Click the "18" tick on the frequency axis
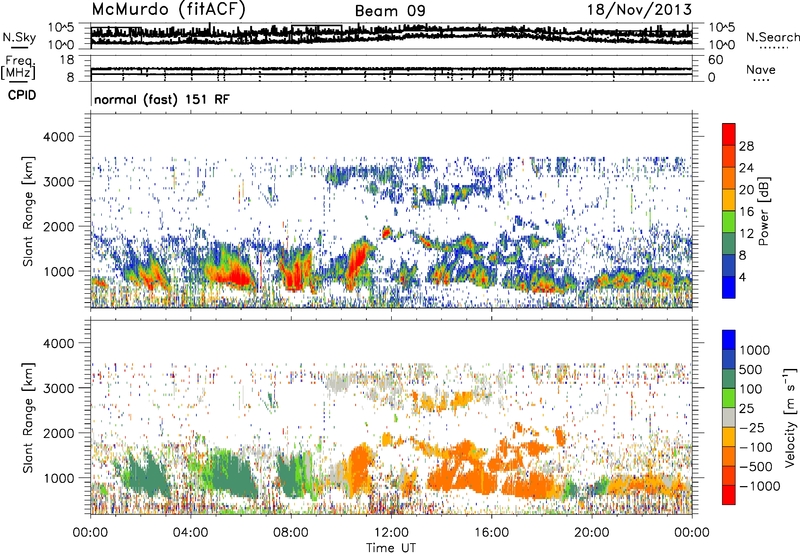Image resolution: width=800 pixels, height=554 pixels. point(67,60)
